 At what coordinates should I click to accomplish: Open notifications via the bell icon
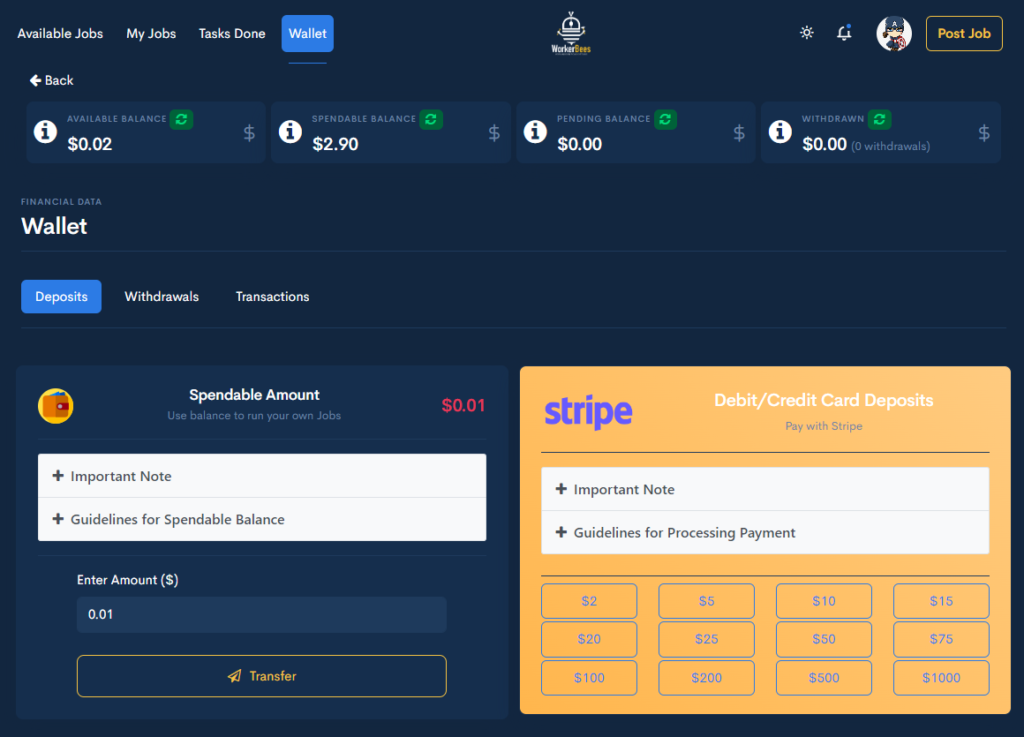[x=843, y=32]
